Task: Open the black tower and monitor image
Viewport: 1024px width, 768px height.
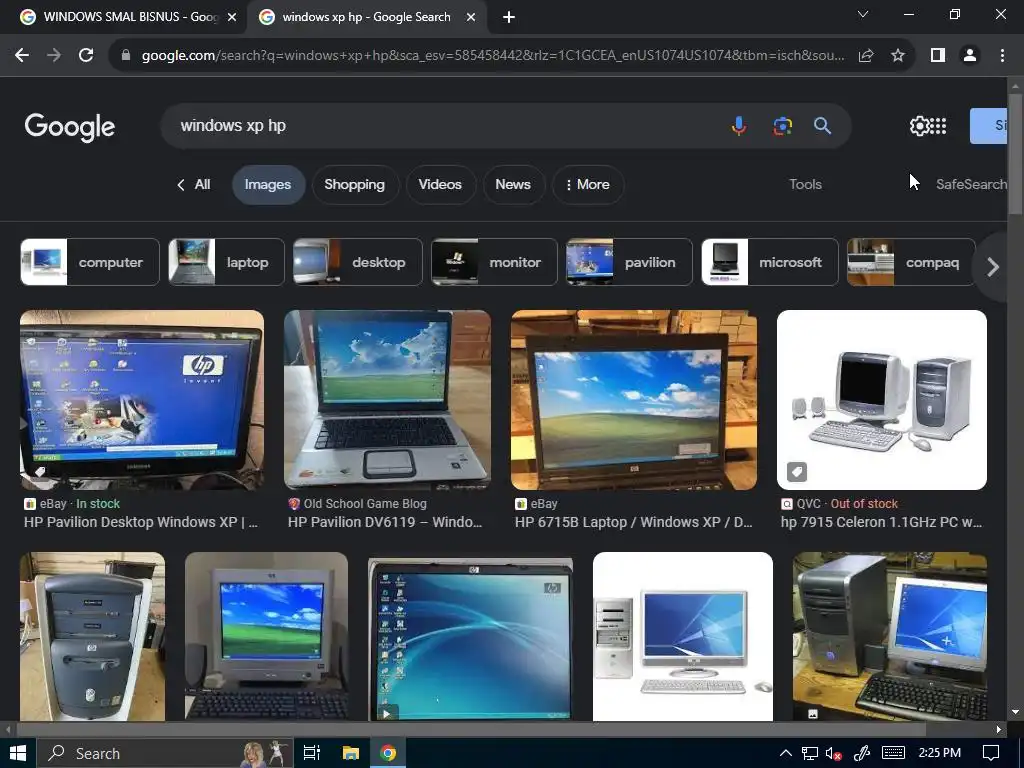Action: (889, 637)
